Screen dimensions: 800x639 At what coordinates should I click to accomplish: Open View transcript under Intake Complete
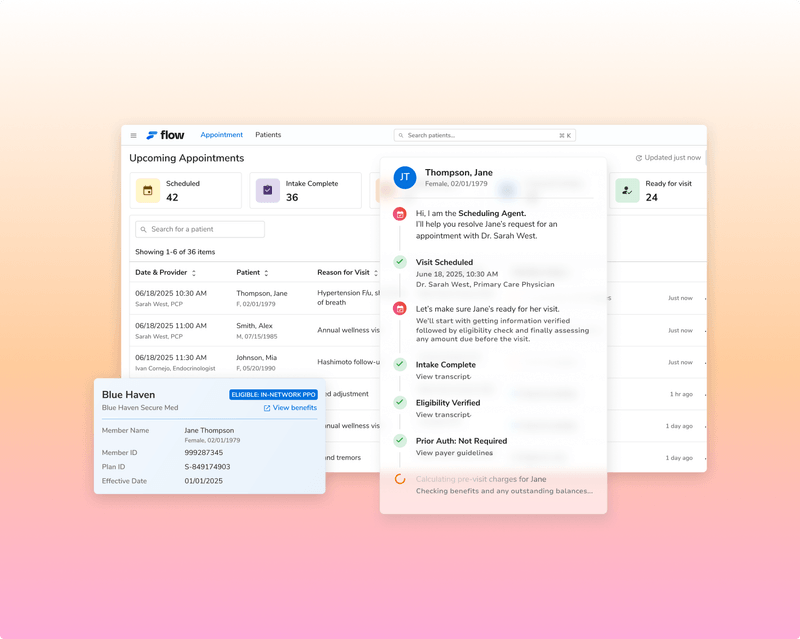click(443, 377)
